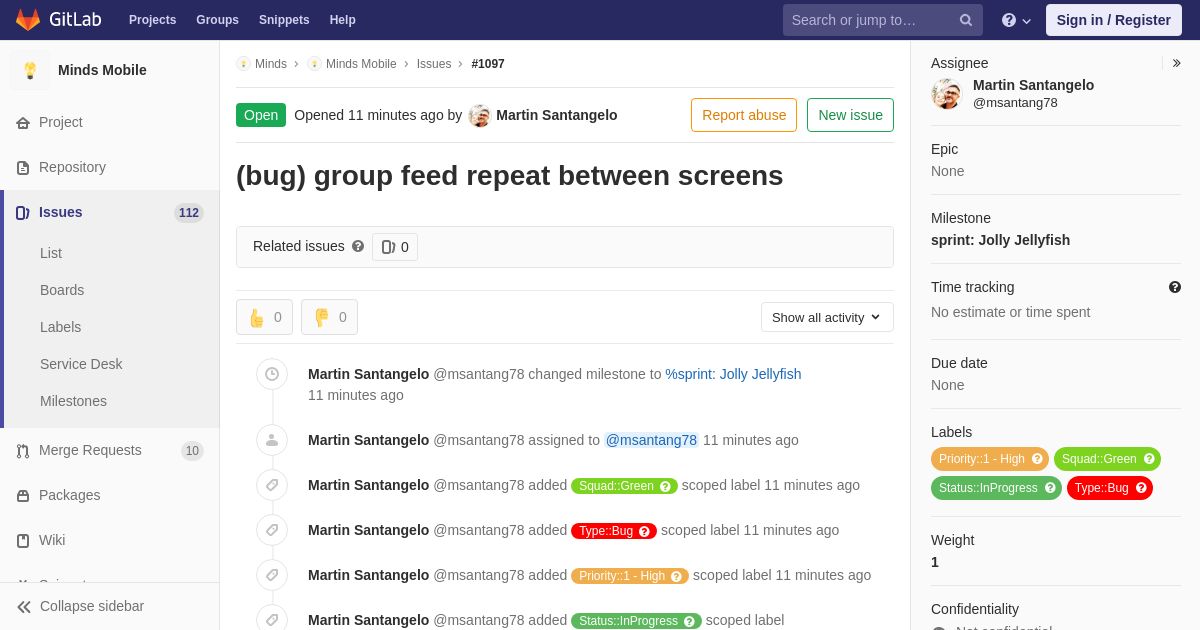
Task: Open Boards in sidebar
Action: point(62,290)
